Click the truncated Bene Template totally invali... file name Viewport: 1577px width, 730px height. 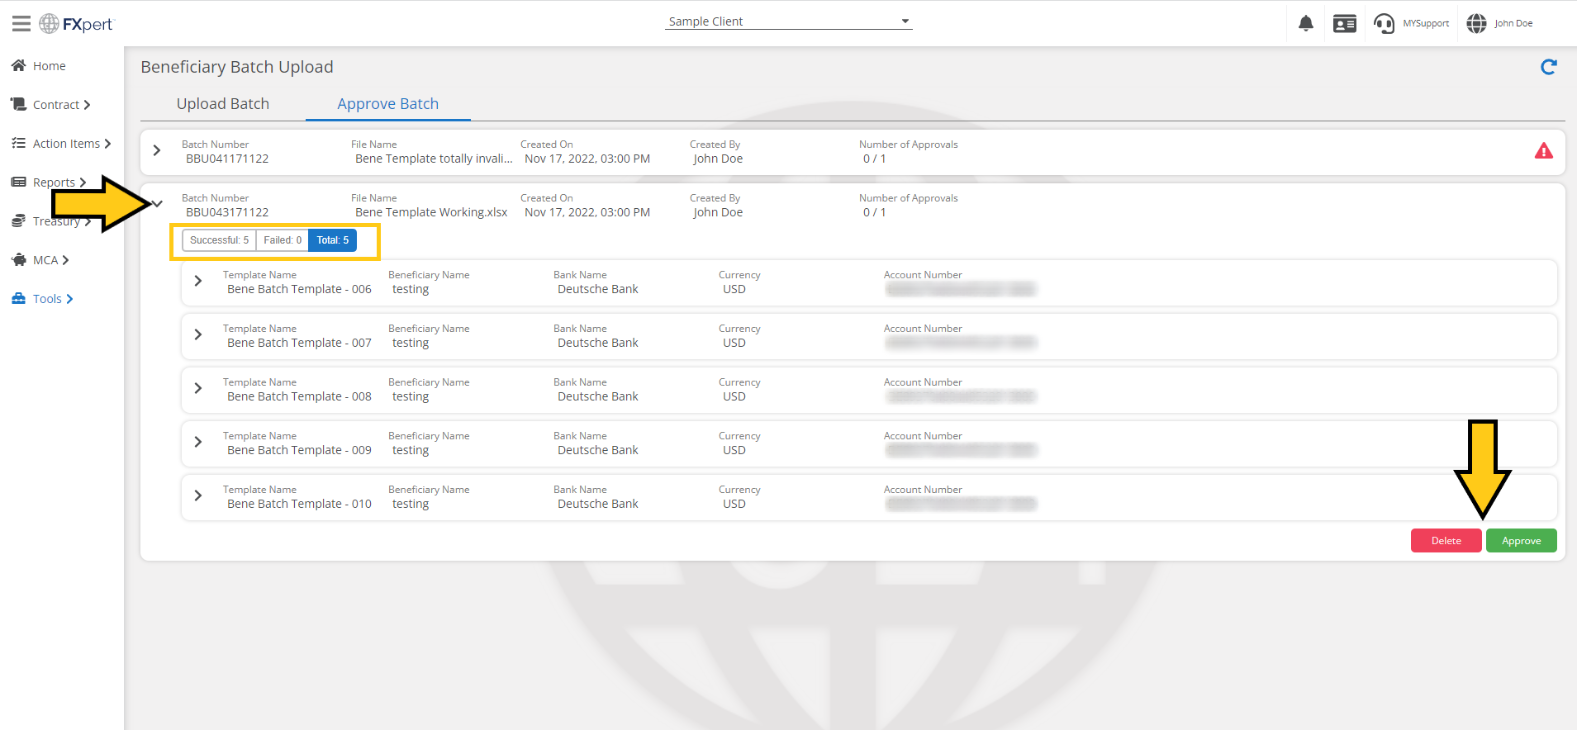[433, 158]
